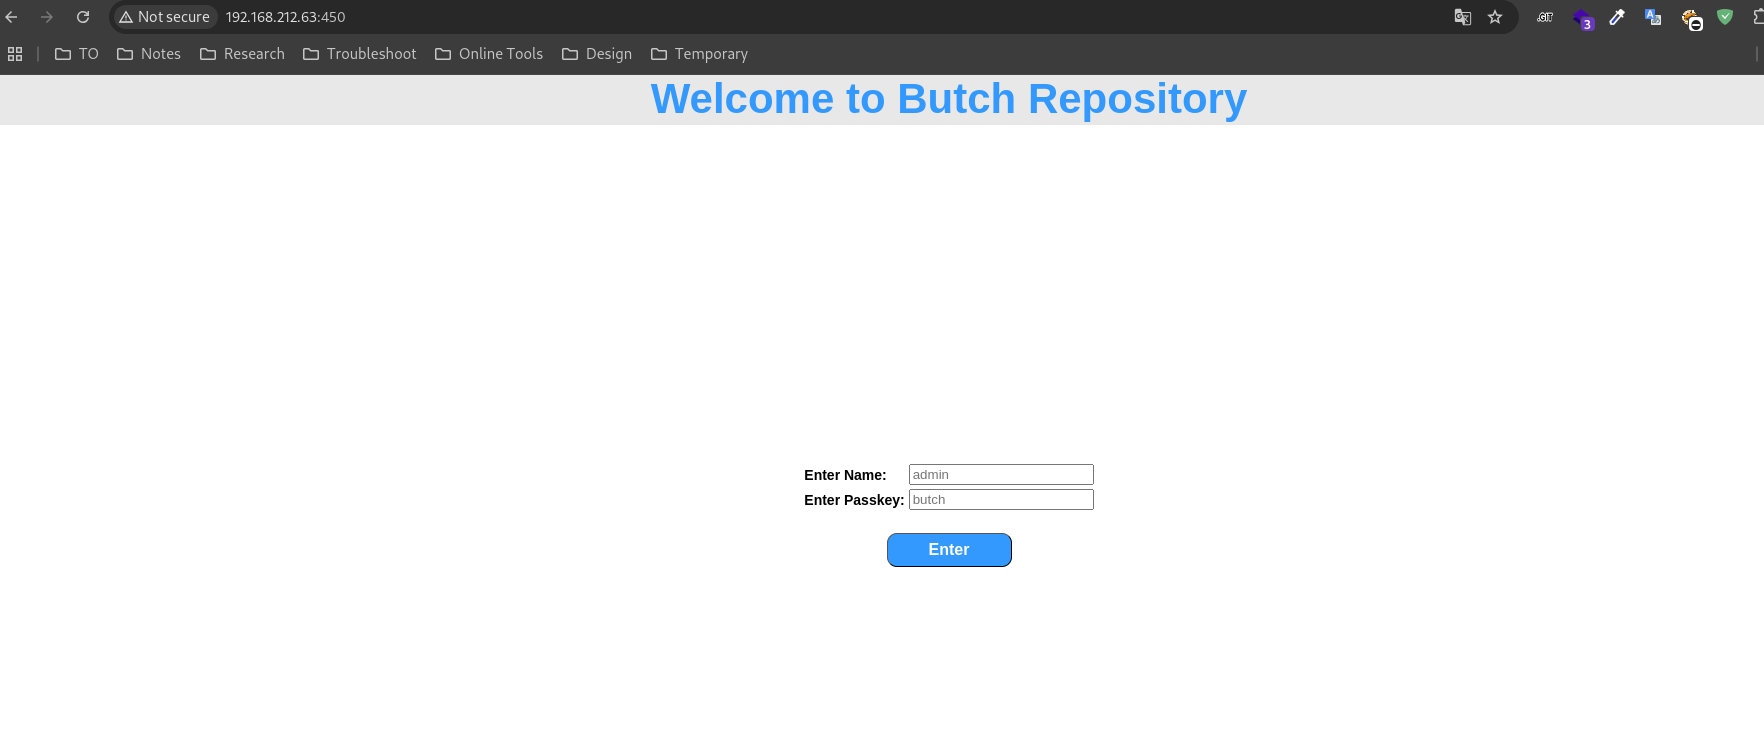Expand the Notes bookmark folder
The width and height of the screenshot is (1764, 731).
pos(149,54)
